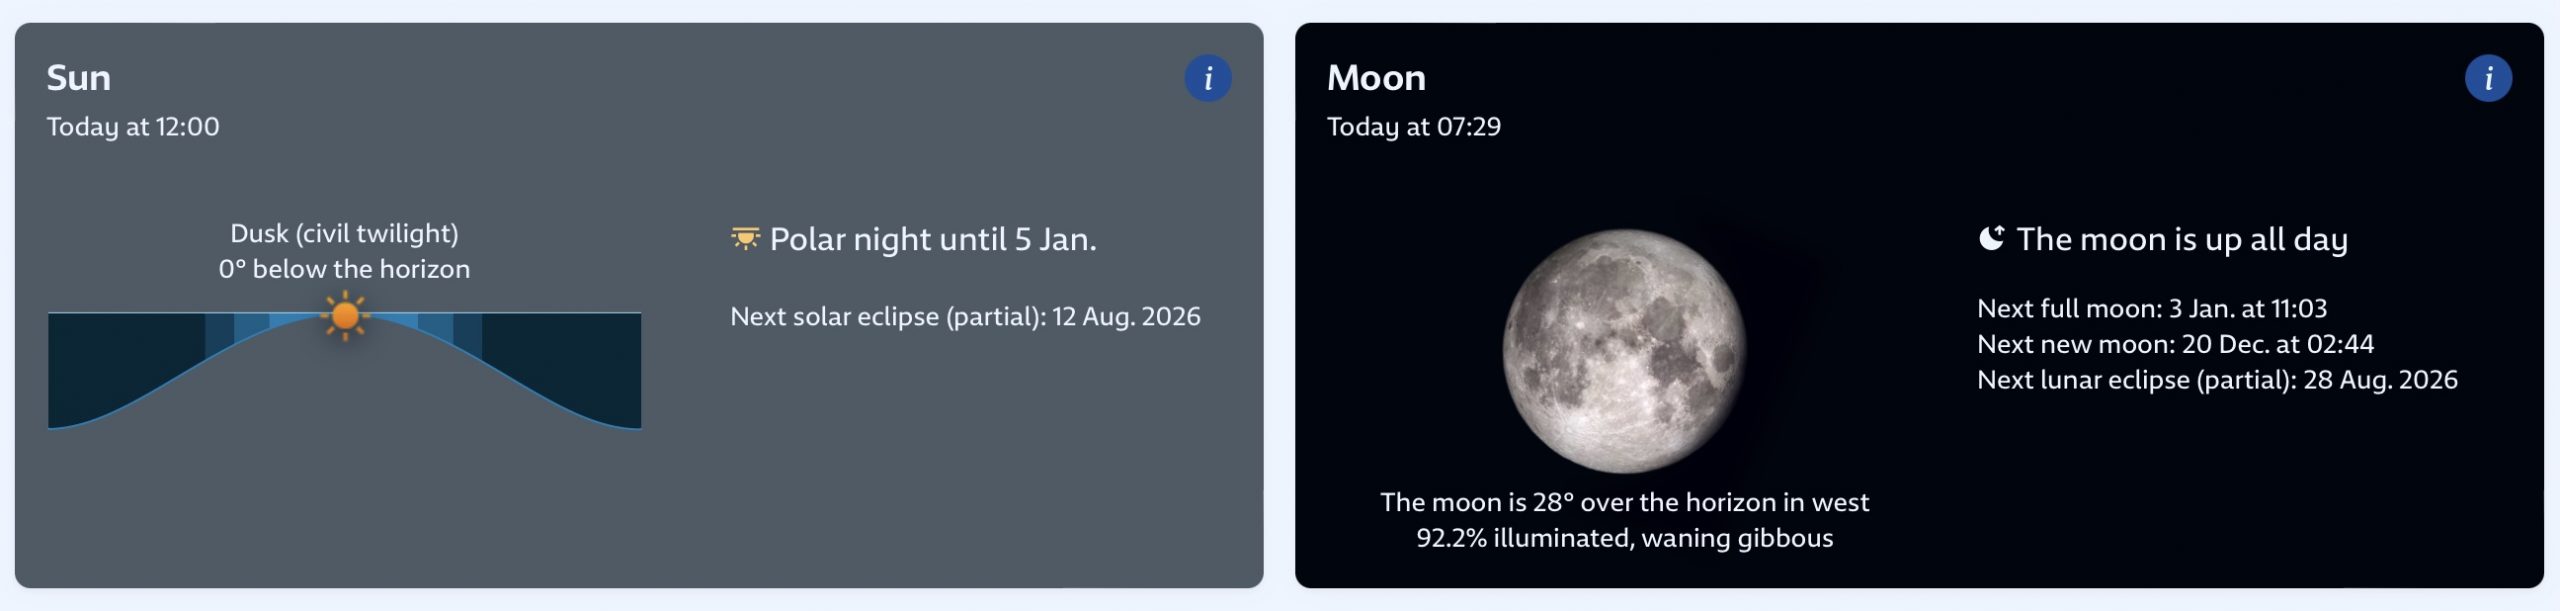
Task: Click the '0° below the horizon' text
Action: [x=344, y=269]
